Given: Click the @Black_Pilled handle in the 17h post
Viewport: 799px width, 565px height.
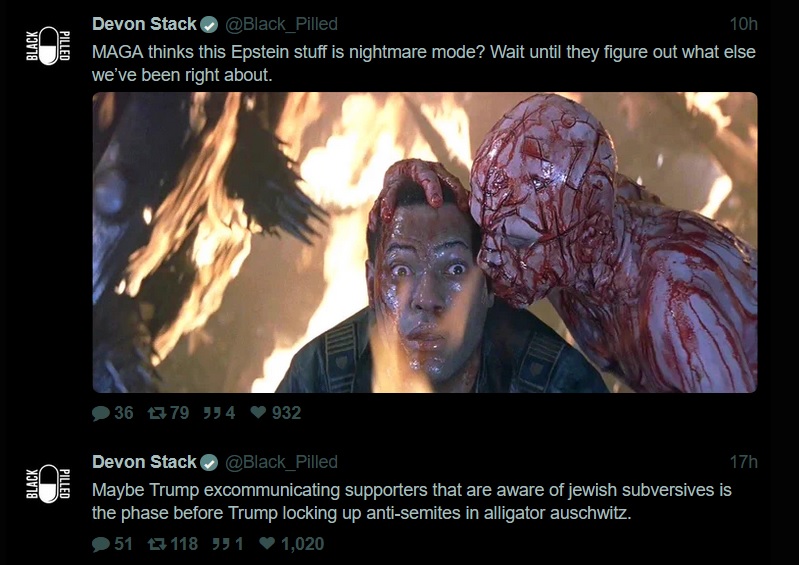Looking at the screenshot, I should pyautogui.click(x=281, y=463).
